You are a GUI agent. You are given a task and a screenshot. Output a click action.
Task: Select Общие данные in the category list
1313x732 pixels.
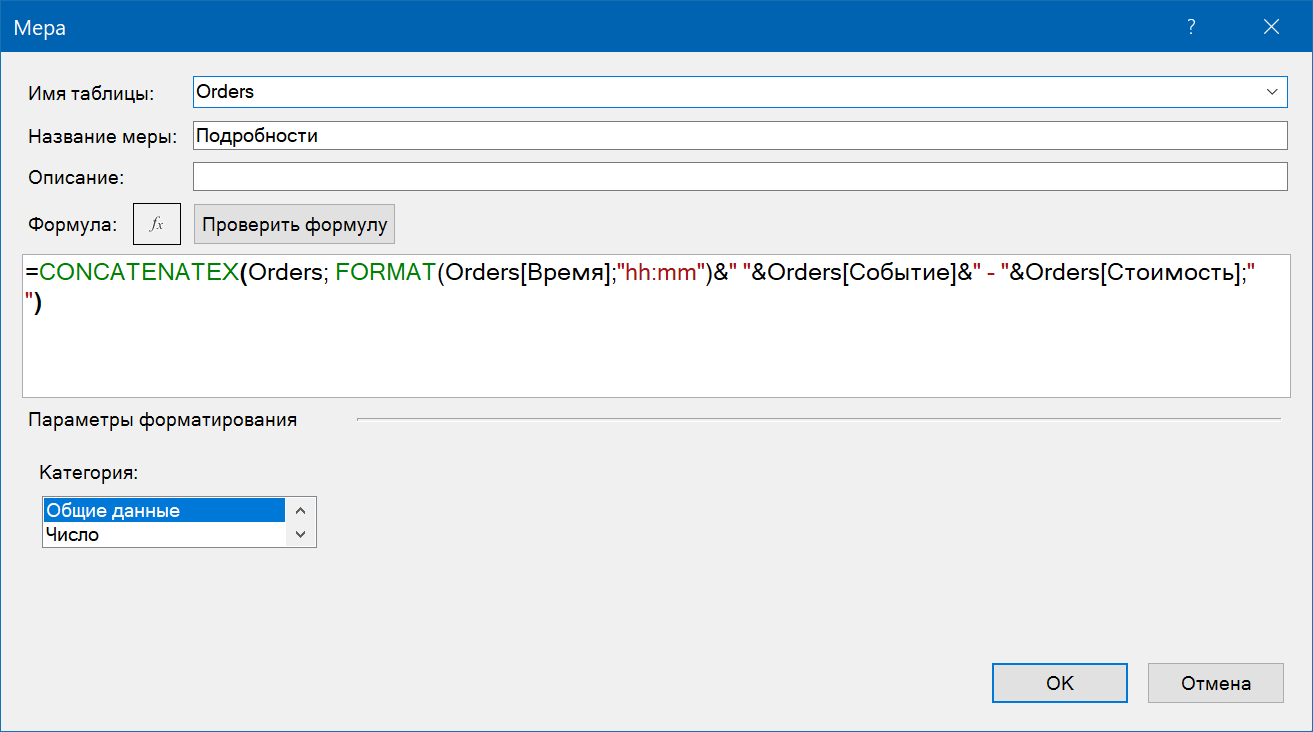pos(164,510)
